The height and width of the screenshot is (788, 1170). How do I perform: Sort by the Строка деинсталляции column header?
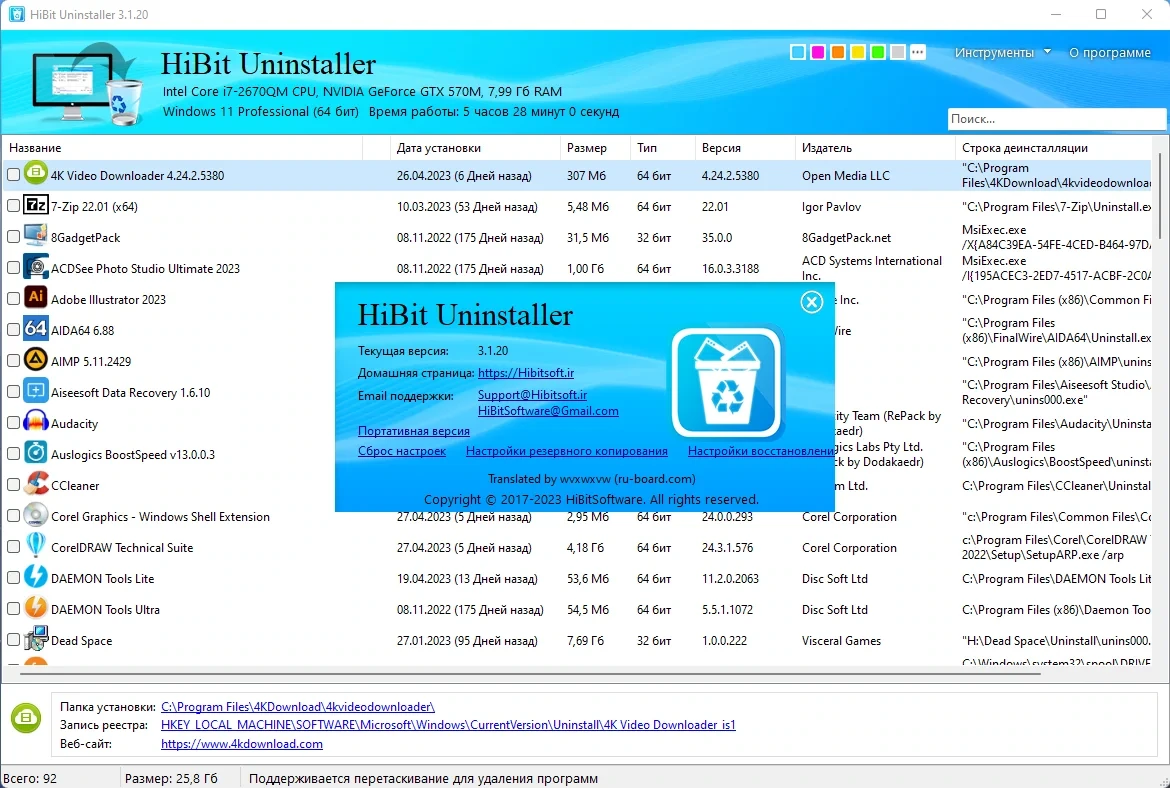tap(1055, 148)
